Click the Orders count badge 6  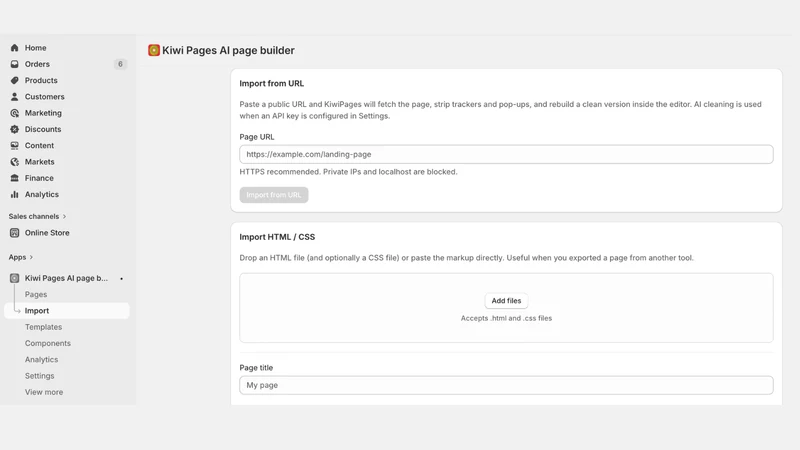pos(120,64)
